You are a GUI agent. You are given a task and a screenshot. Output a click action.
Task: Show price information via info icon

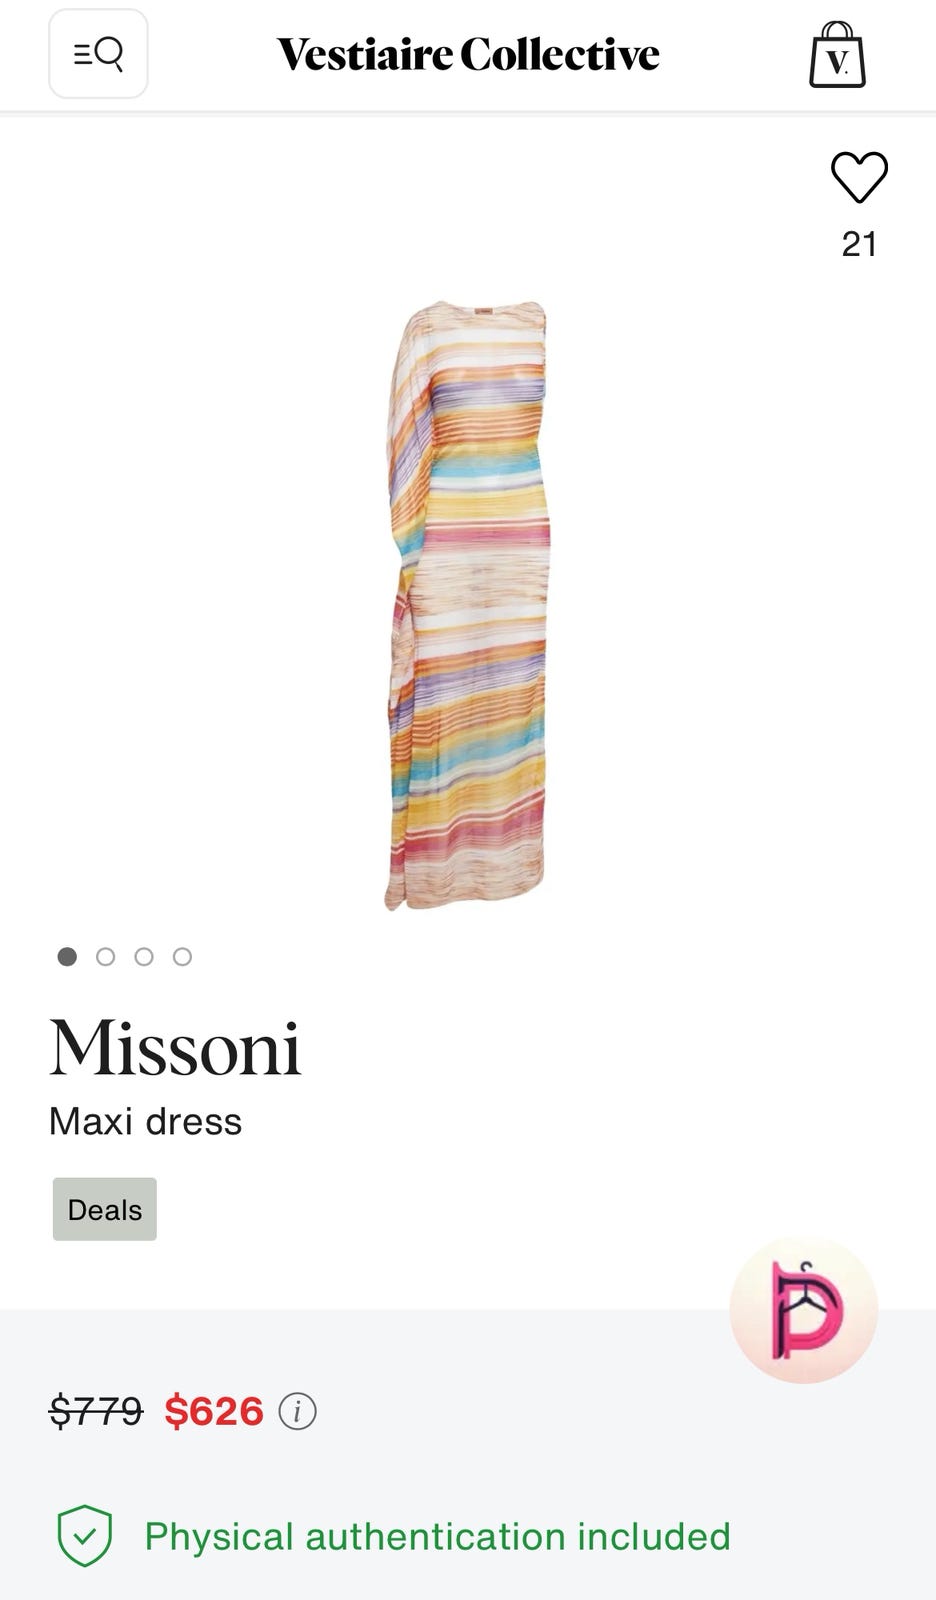[297, 1411]
